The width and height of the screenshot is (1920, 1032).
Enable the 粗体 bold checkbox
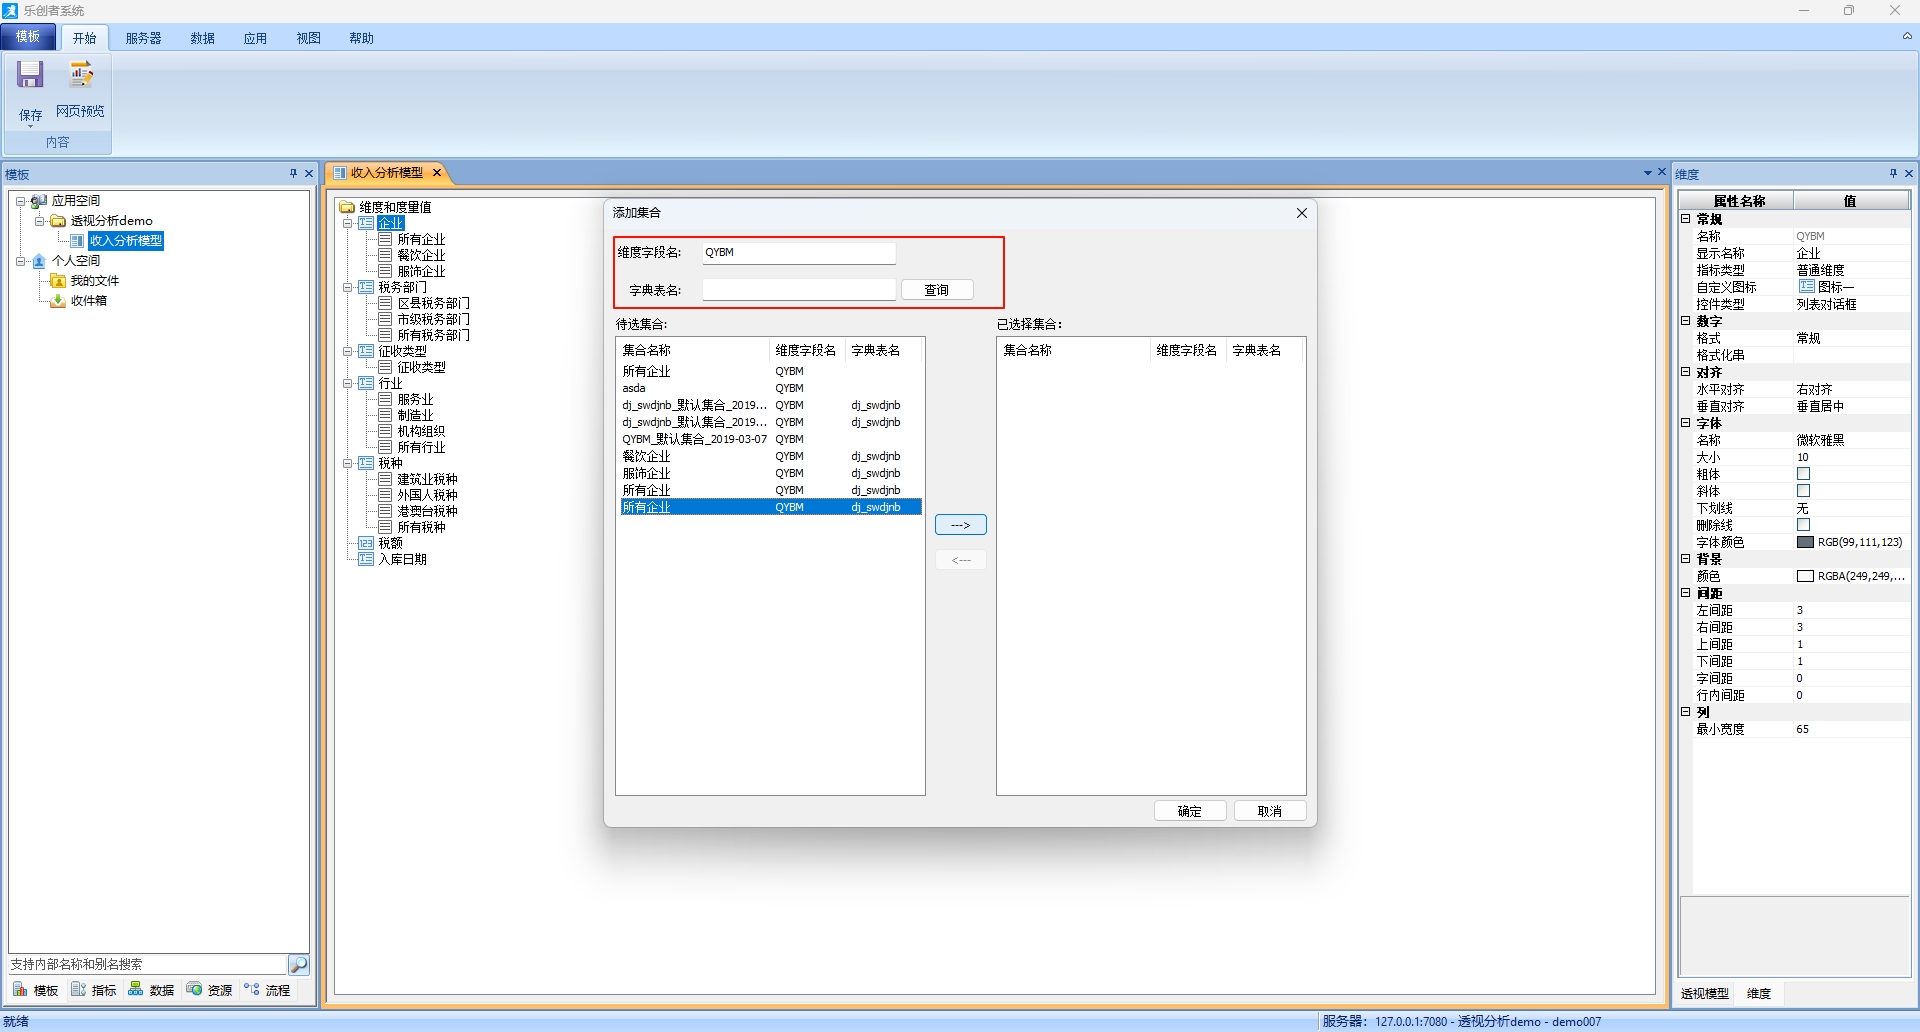point(1804,474)
